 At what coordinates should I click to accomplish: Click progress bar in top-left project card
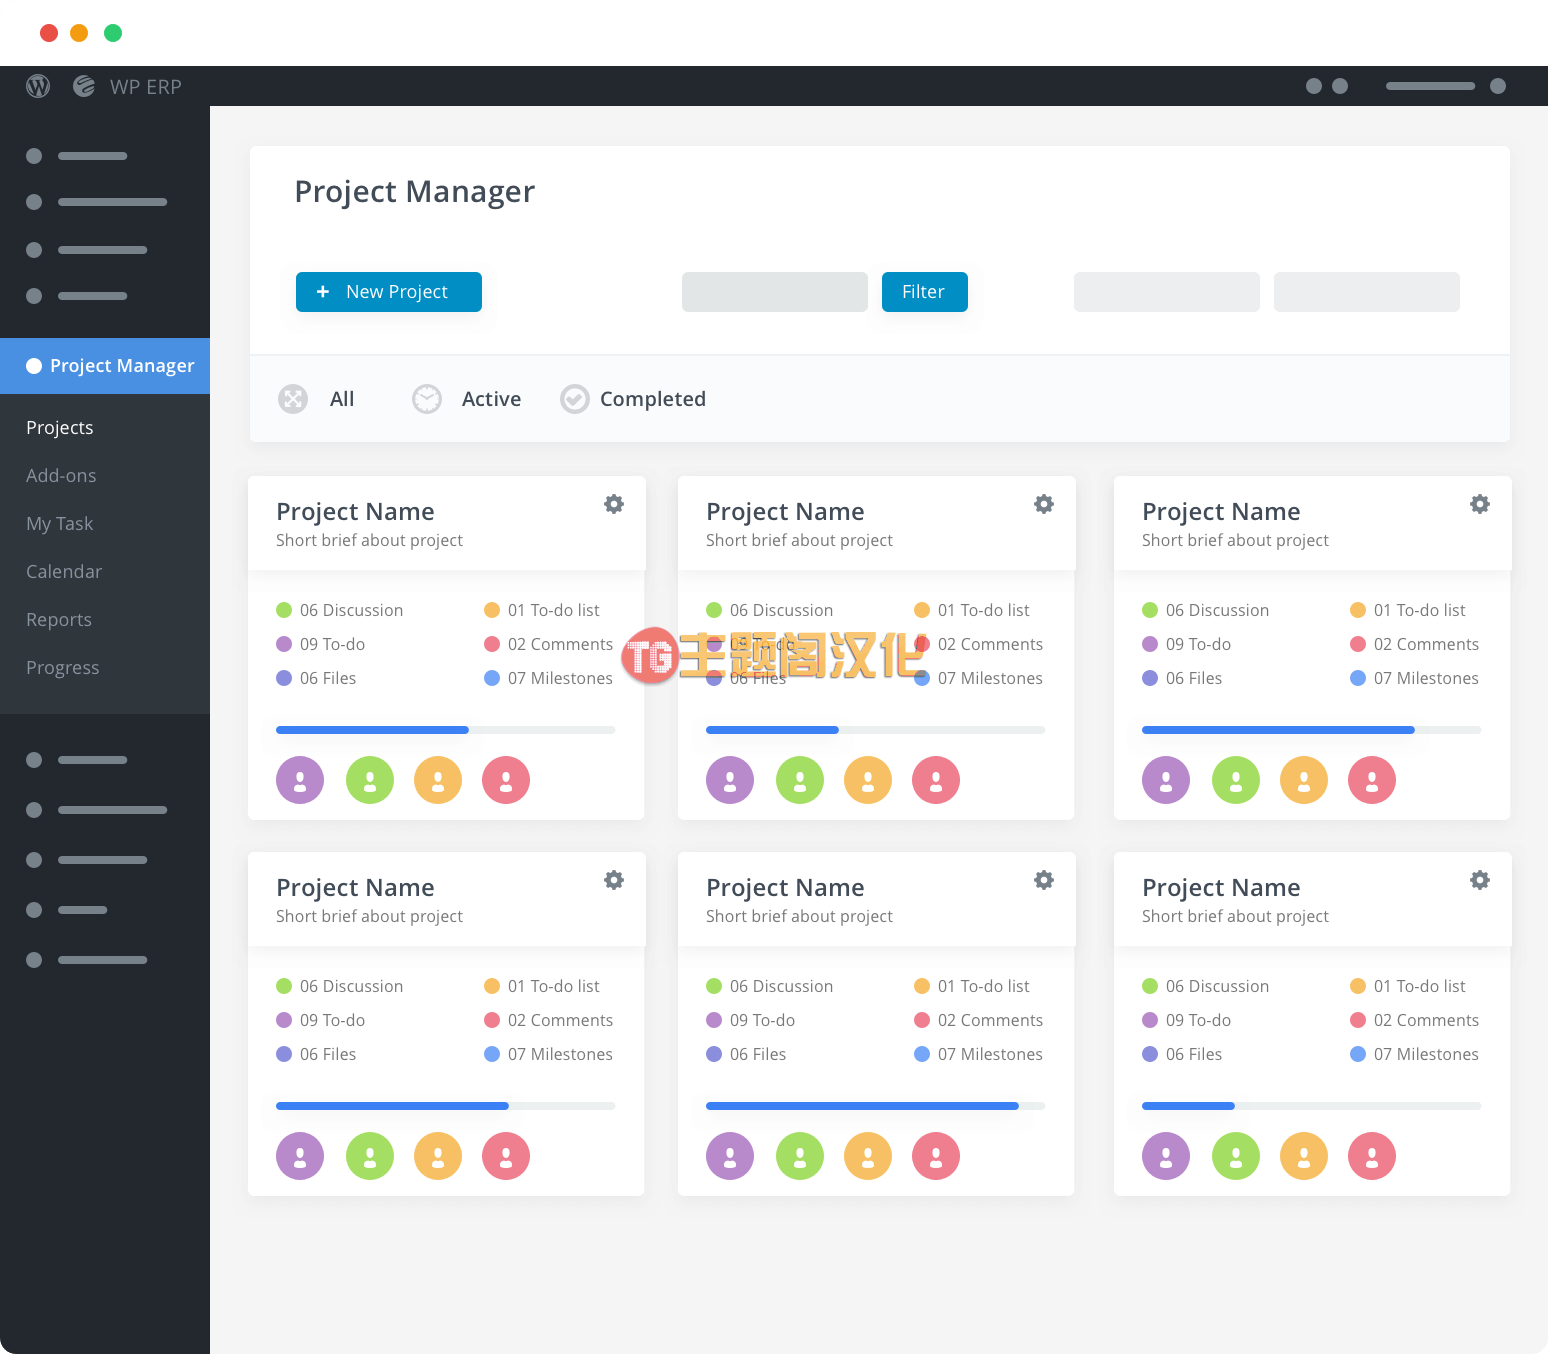coord(446,730)
